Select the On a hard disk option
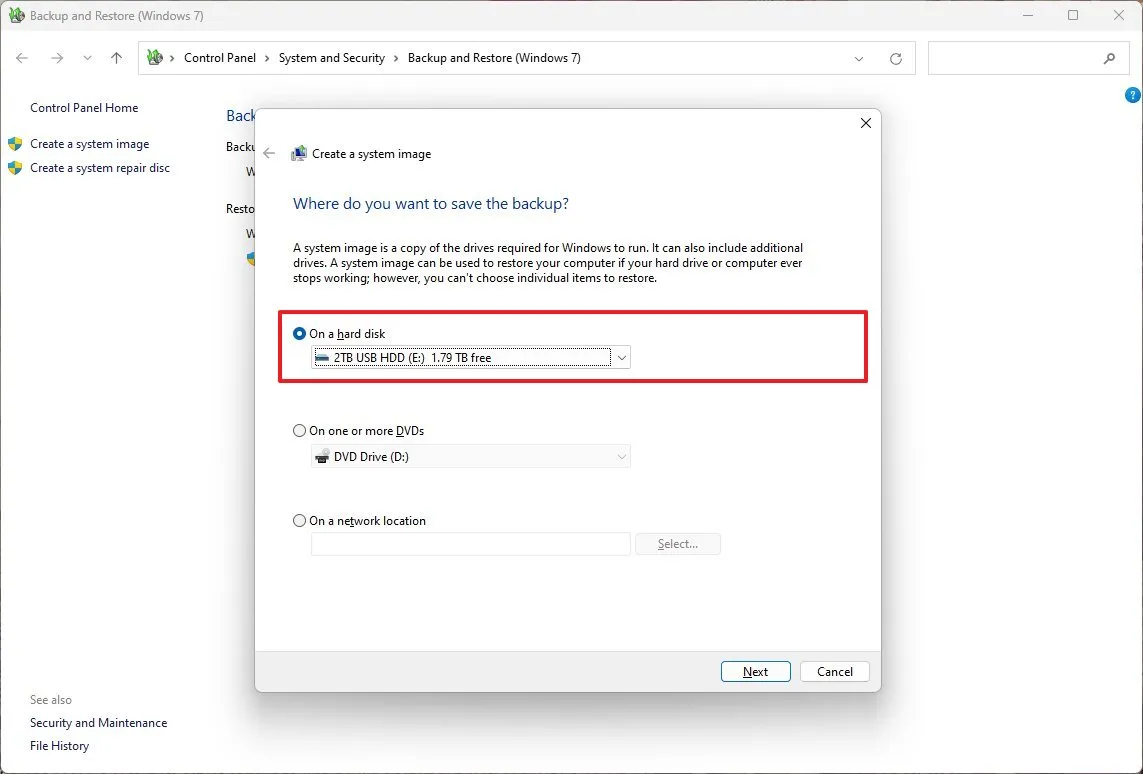This screenshot has height=774, width=1143. (x=299, y=333)
